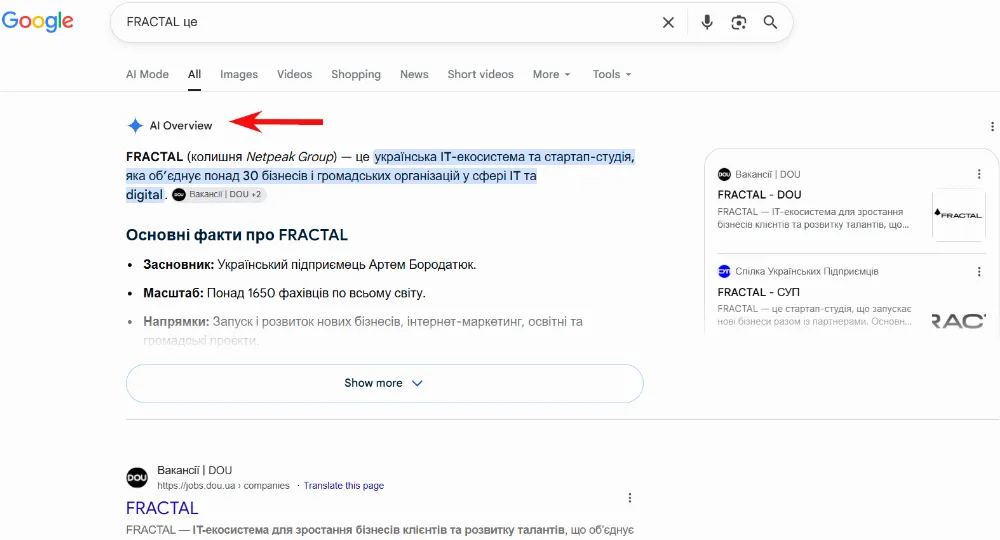Click Вакансії | DOU name above result
Screen dimensions: 1000x540
click(x=195, y=470)
